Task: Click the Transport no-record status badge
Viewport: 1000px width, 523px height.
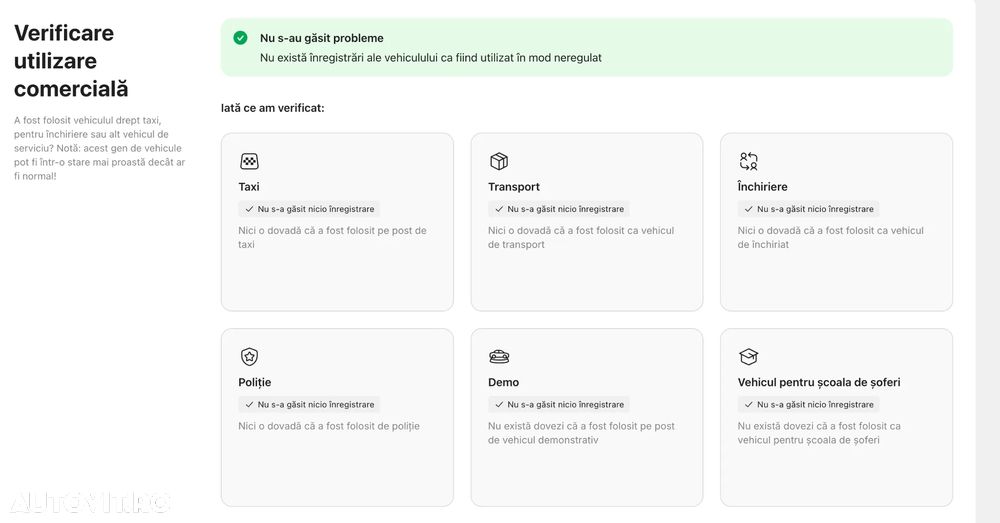Action: (559, 209)
